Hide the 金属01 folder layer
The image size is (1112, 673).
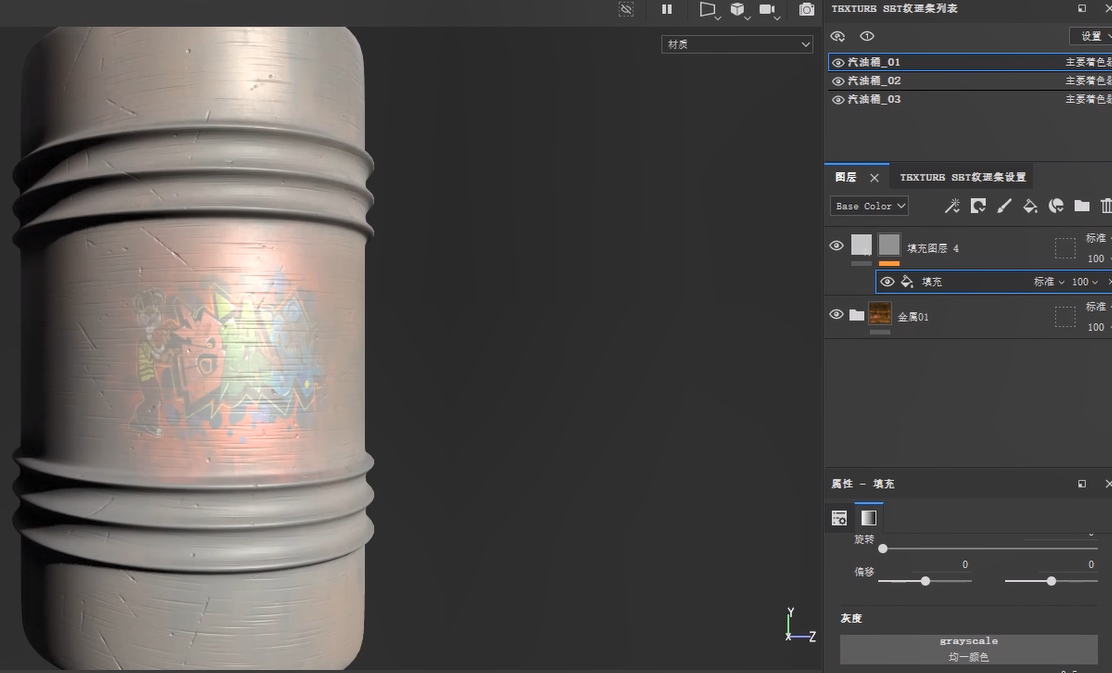click(837, 314)
